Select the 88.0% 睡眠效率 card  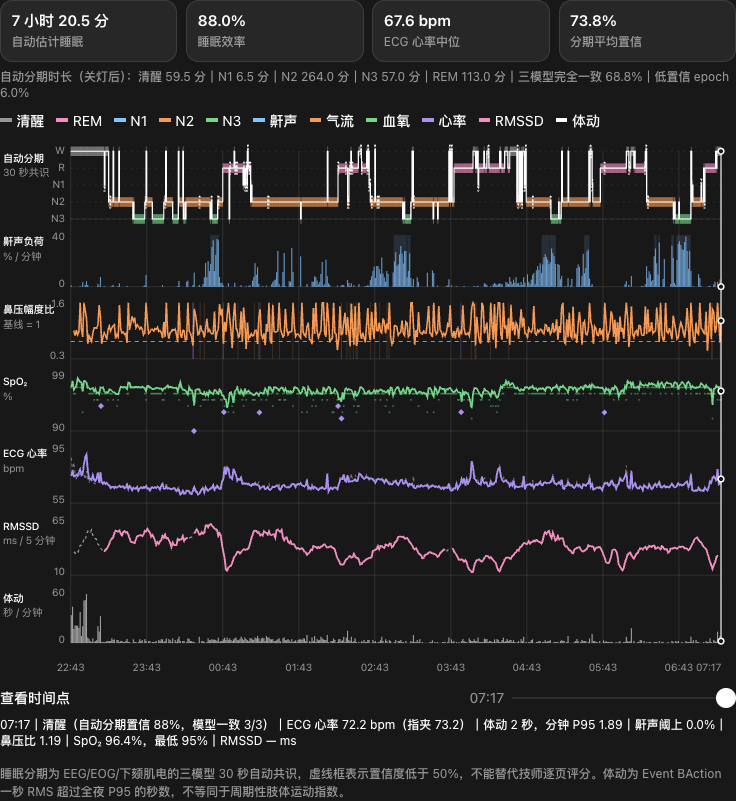coord(275,31)
